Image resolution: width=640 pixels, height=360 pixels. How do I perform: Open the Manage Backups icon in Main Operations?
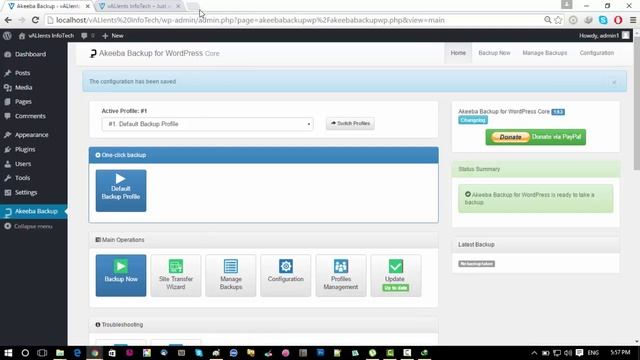pyautogui.click(x=231, y=276)
